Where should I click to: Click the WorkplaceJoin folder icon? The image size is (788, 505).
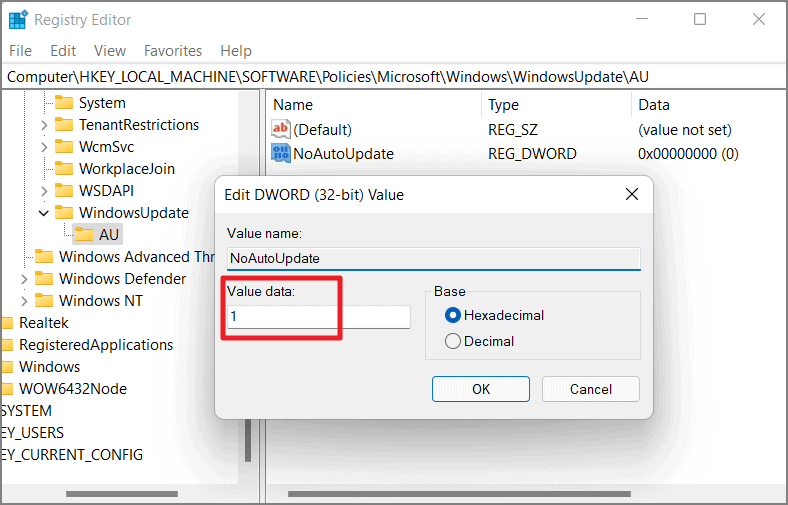[64, 169]
